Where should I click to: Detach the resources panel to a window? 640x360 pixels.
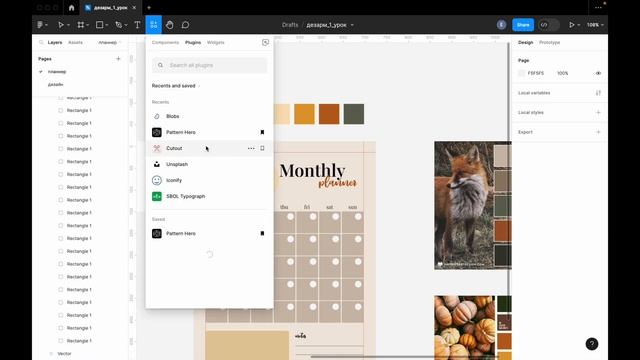pos(265,42)
